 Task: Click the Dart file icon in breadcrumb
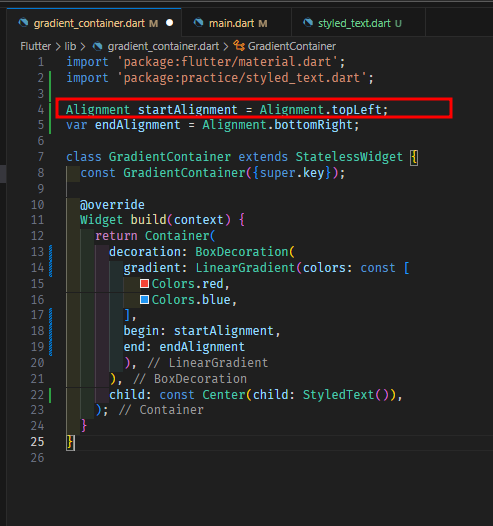[x=98, y=46]
